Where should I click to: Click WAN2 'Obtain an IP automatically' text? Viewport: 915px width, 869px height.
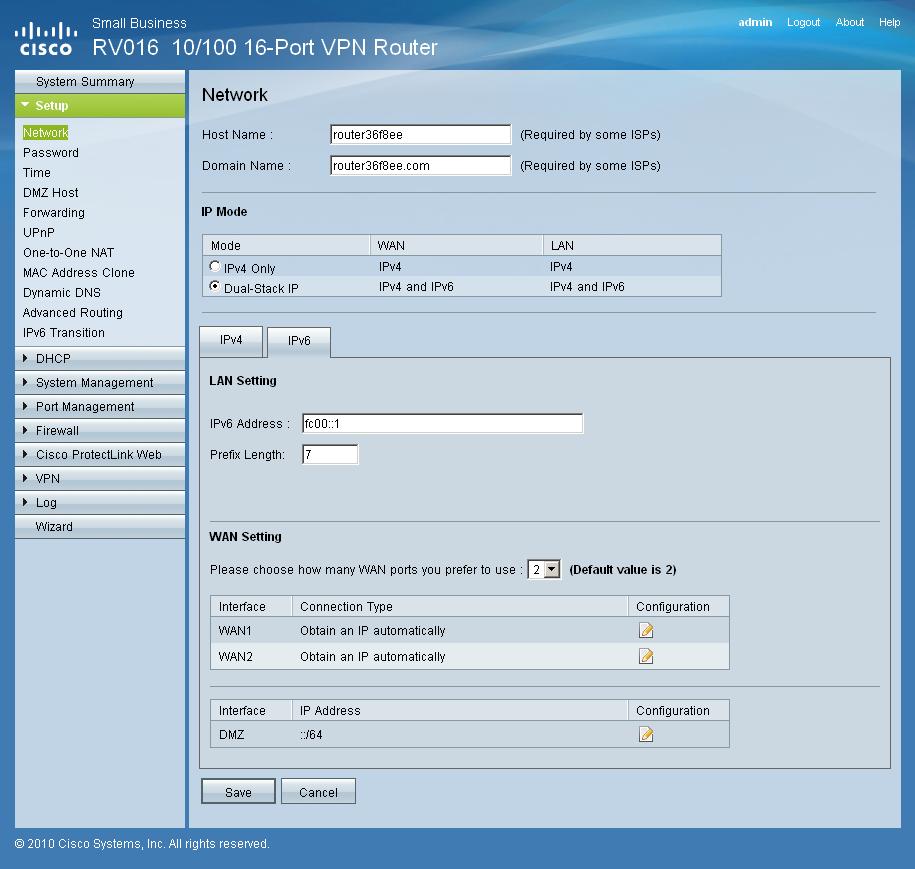click(x=372, y=656)
